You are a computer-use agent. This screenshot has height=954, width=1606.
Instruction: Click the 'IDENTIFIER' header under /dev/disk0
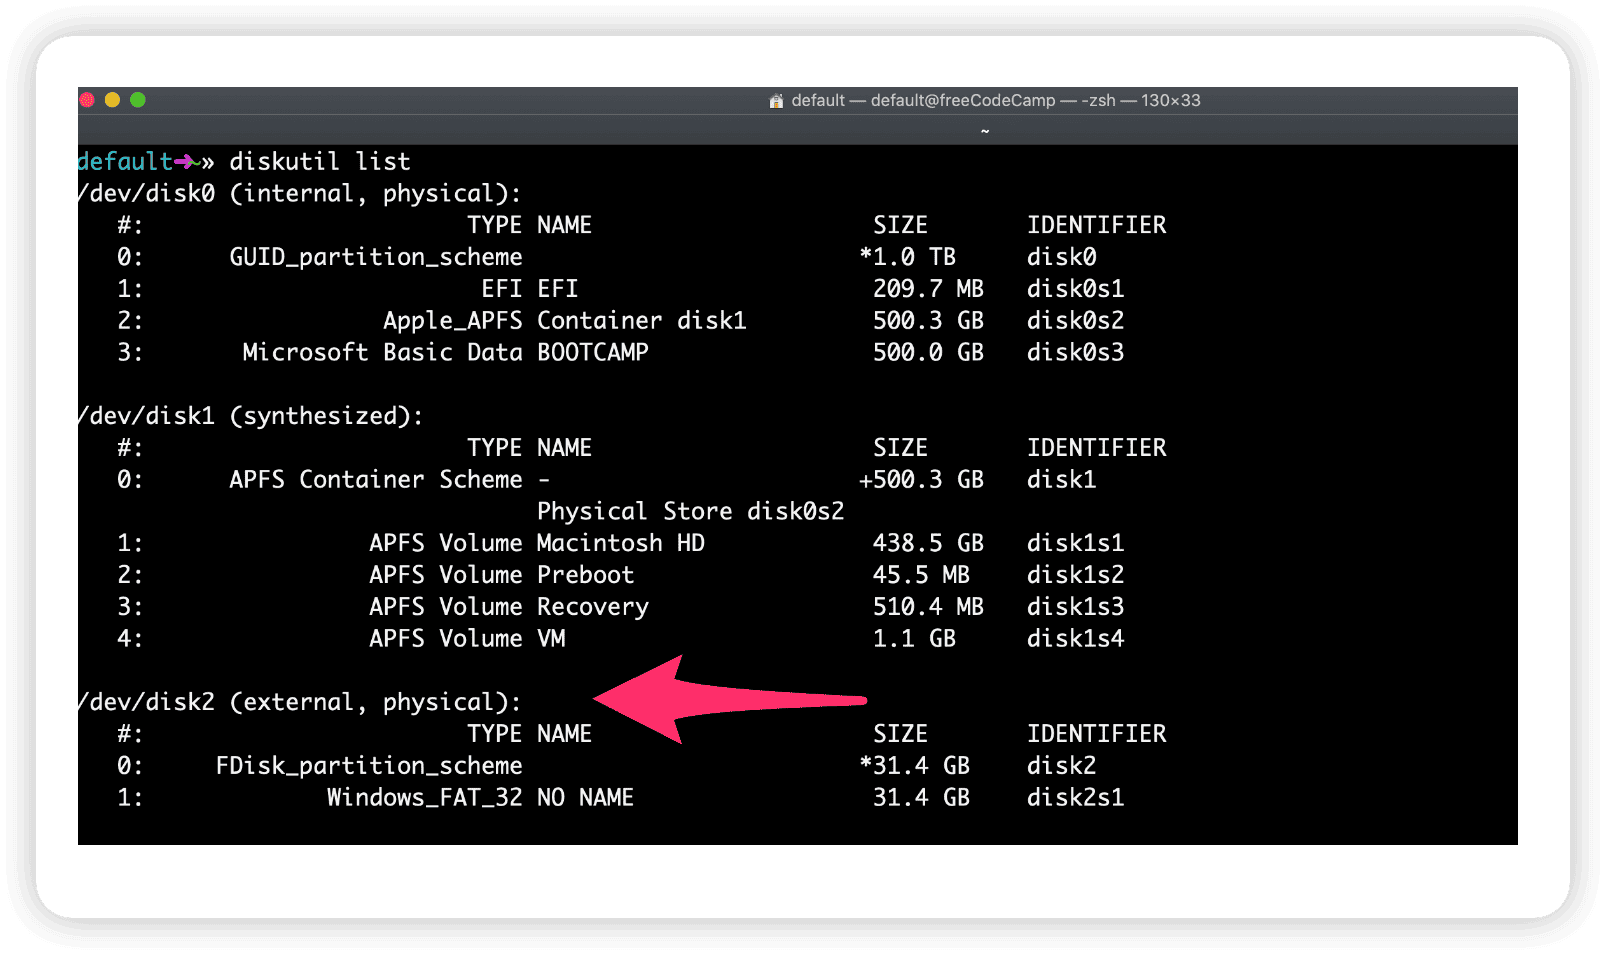tap(1097, 226)
